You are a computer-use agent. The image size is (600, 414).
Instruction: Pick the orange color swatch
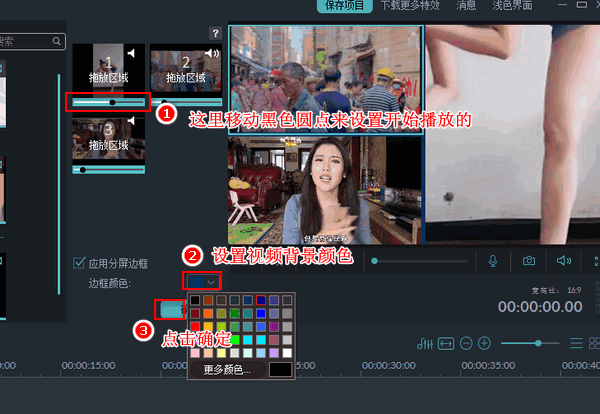[x=208, y=314]
